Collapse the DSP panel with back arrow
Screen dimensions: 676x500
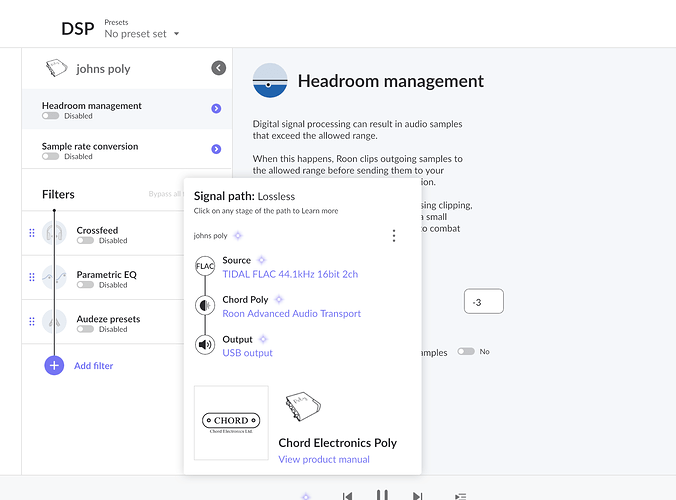coord(219,68)
